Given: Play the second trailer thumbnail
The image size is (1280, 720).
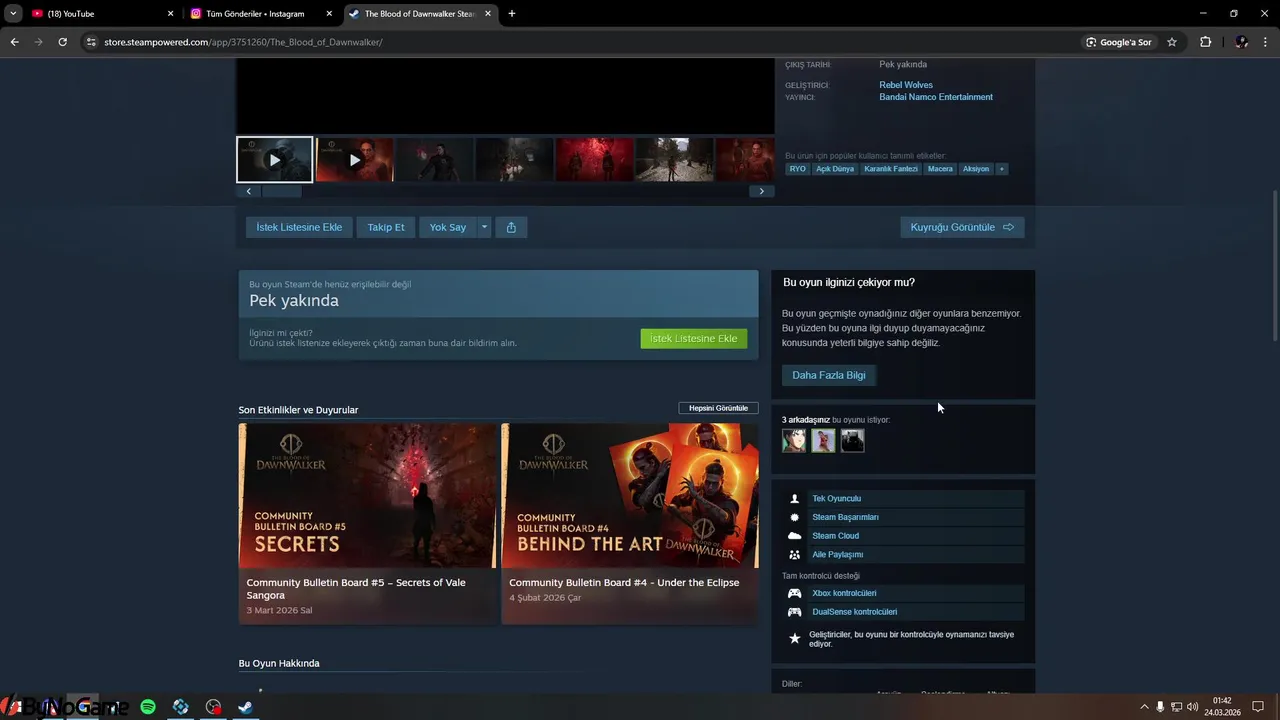Looking at the screenshot, I should pos(355,160).
